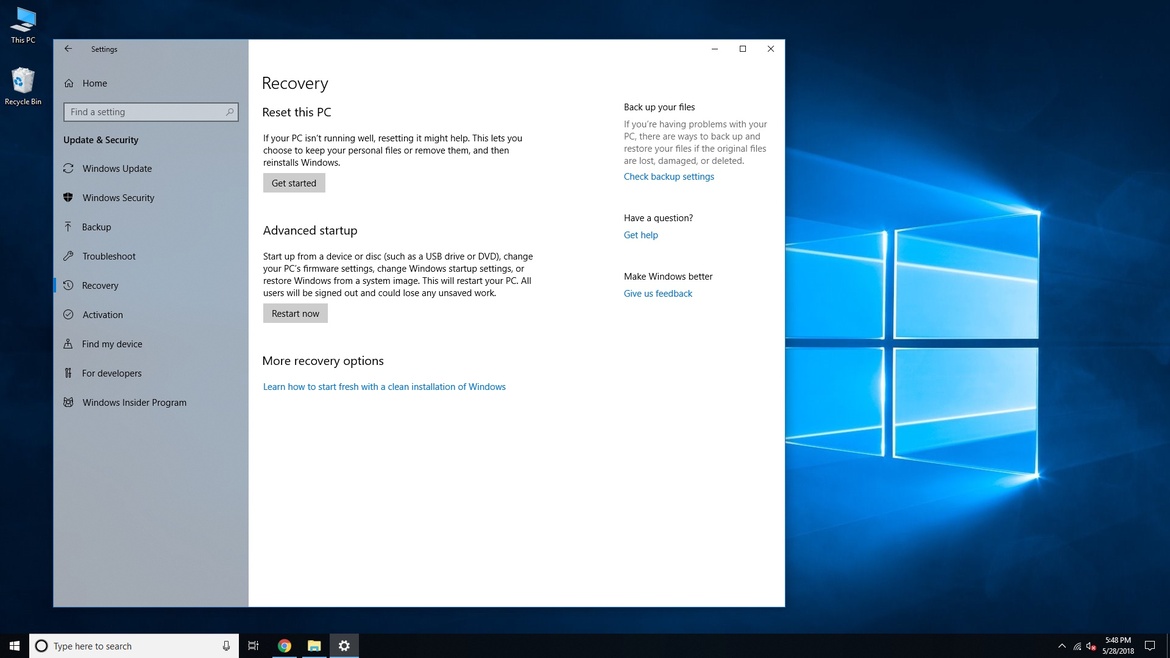Click the "More recovery options" heading
The width and height of the screenshot is (1170, 658).
tap(322, 360)
